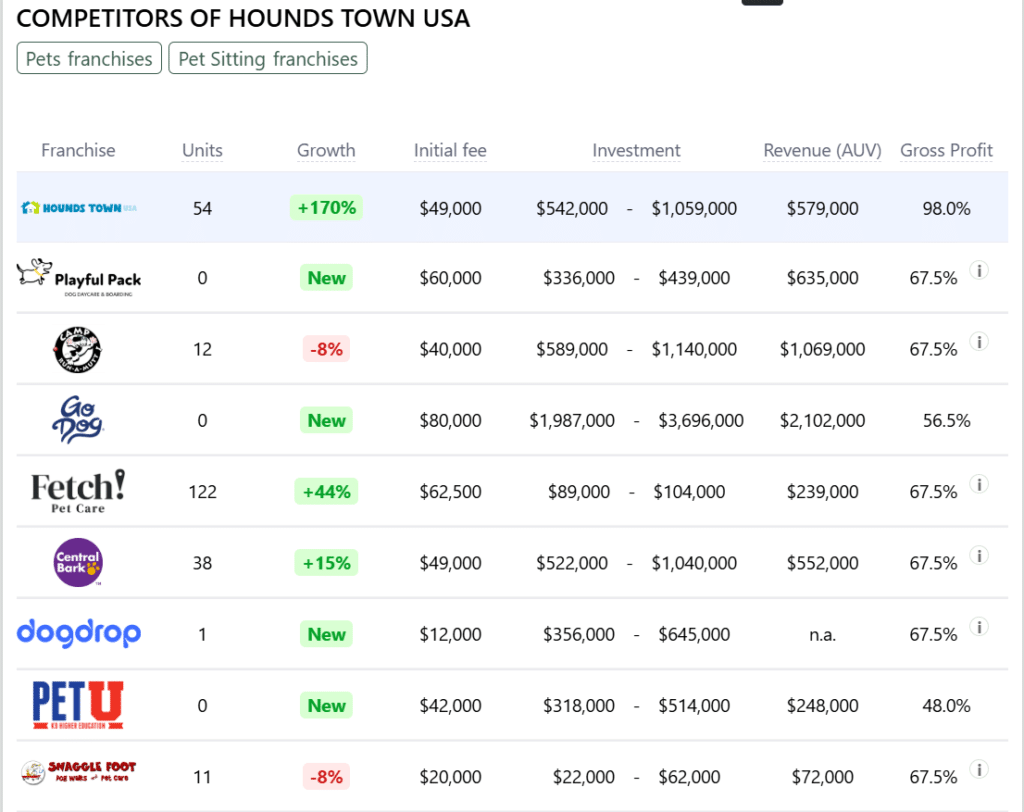
Task: Sort by the Units column header
Action: click(202, 150)
